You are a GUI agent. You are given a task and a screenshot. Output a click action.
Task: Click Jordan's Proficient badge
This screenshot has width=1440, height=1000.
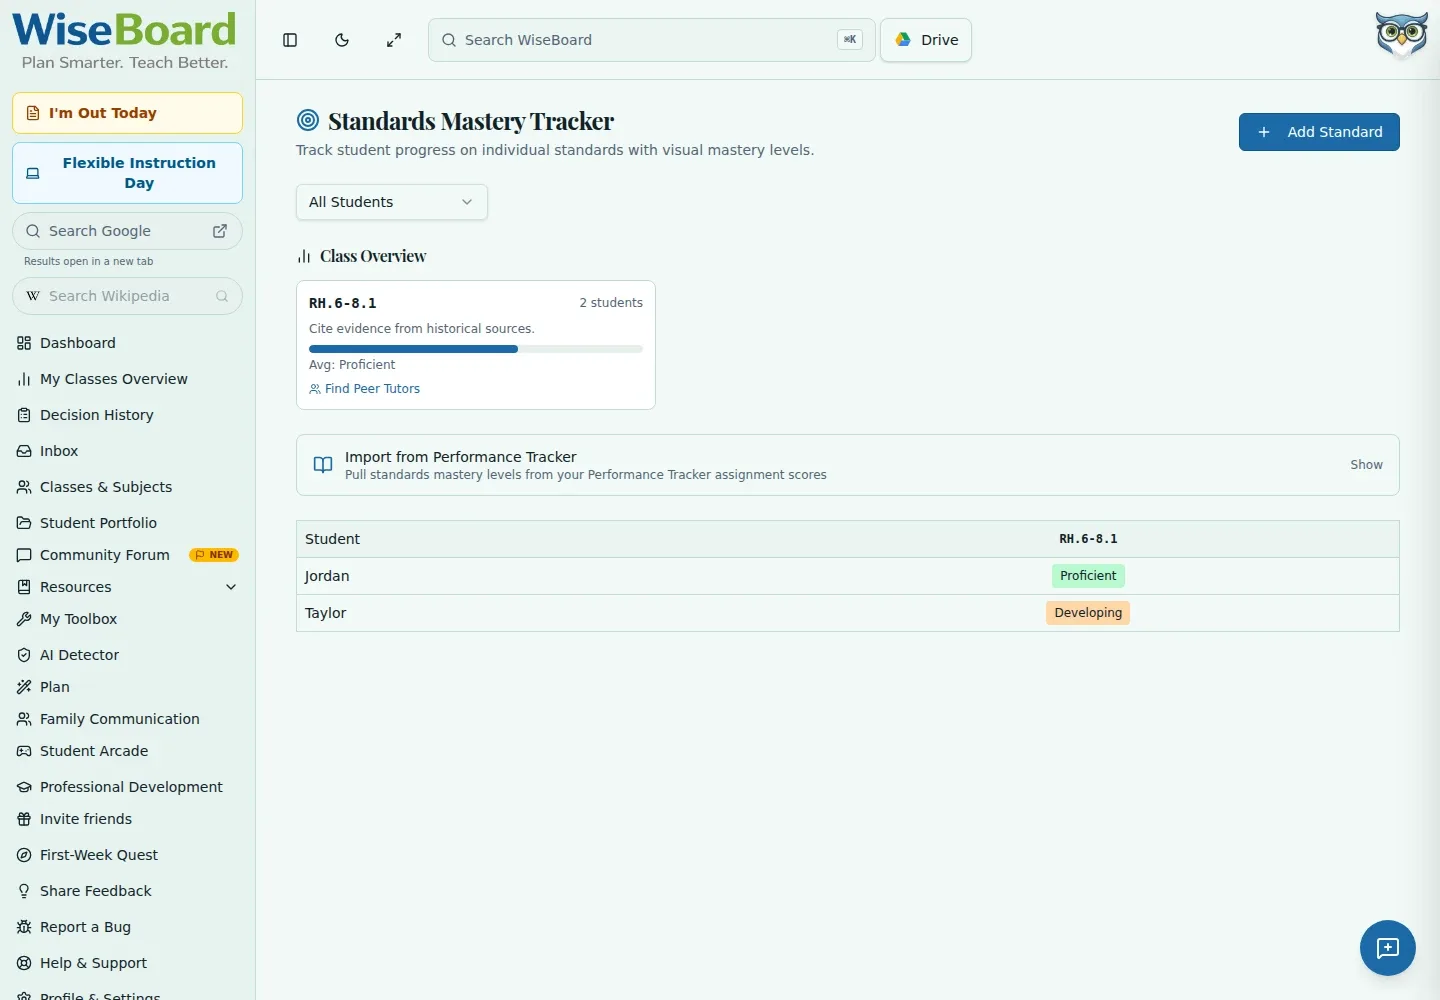click(x=1088, y=576)
